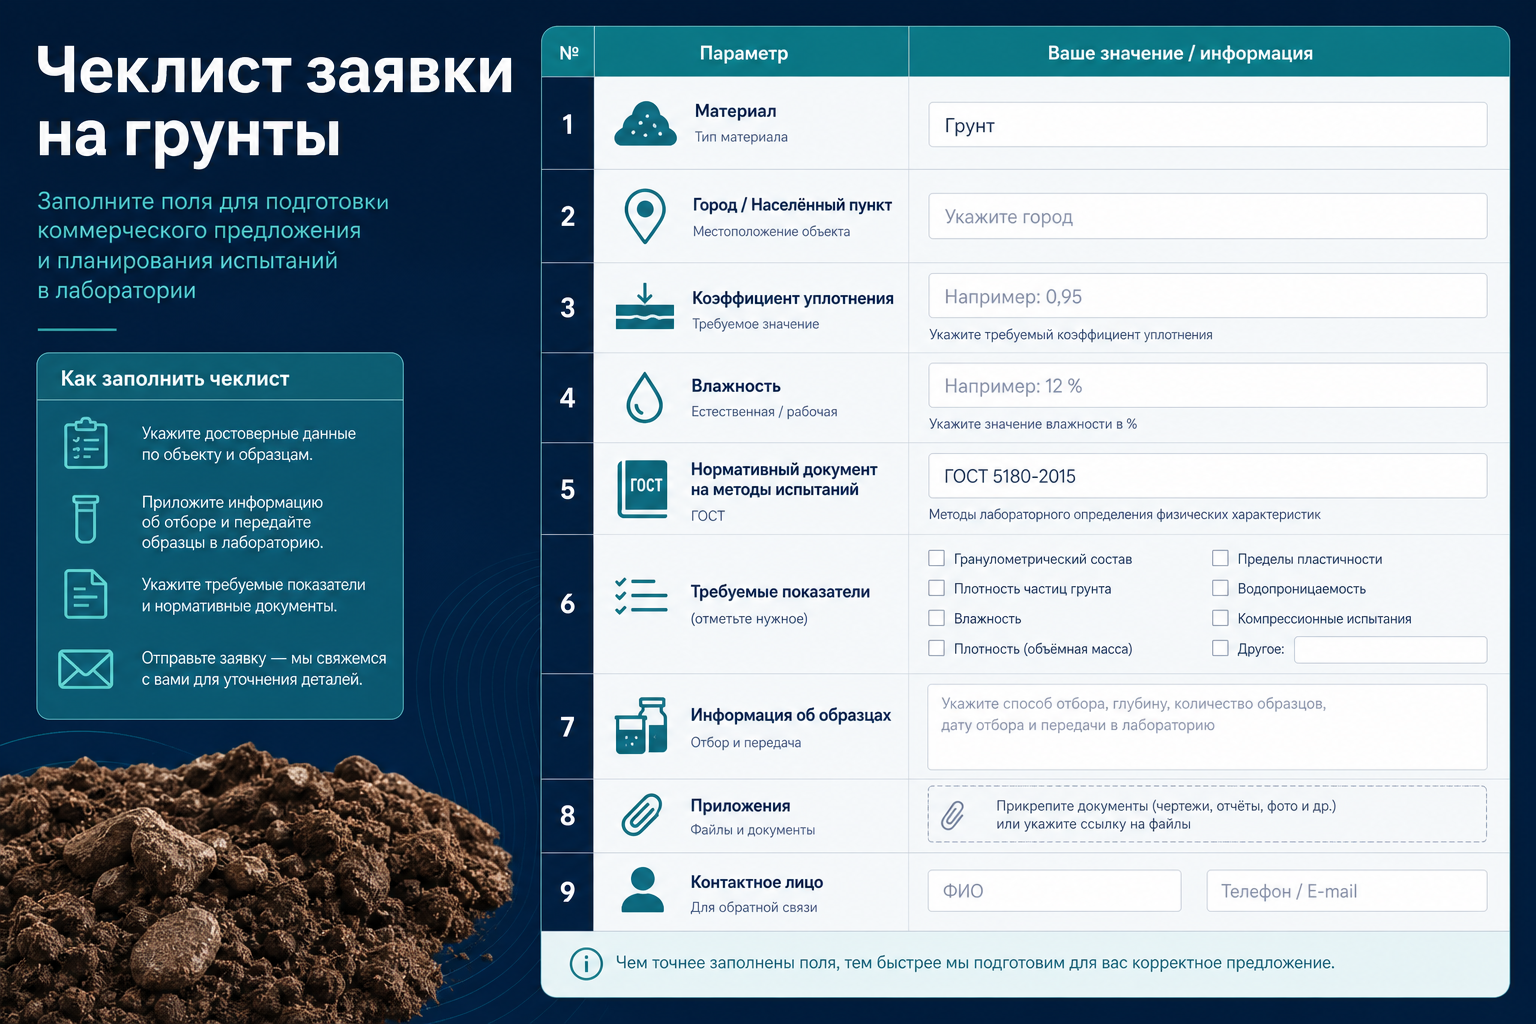The image size is (1536, 1024).
Task: Focus the Телефон / E-mail field
Action: click(x=1347, y=890)
